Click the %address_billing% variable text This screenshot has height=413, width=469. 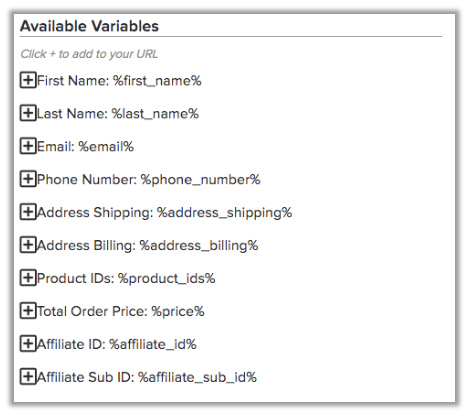tap(199, 246)
